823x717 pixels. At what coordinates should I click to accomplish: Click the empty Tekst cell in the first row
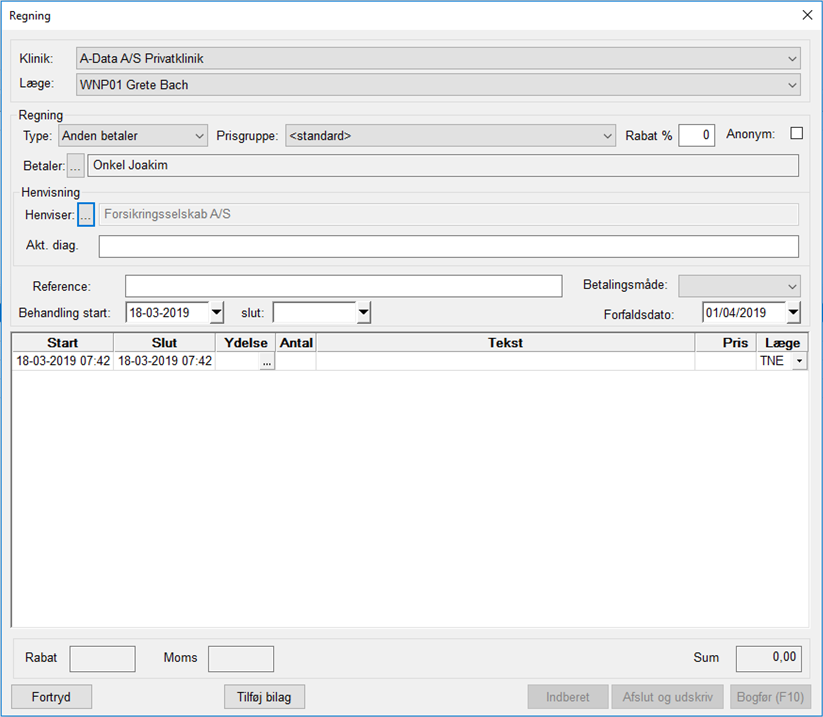(505, 361)
